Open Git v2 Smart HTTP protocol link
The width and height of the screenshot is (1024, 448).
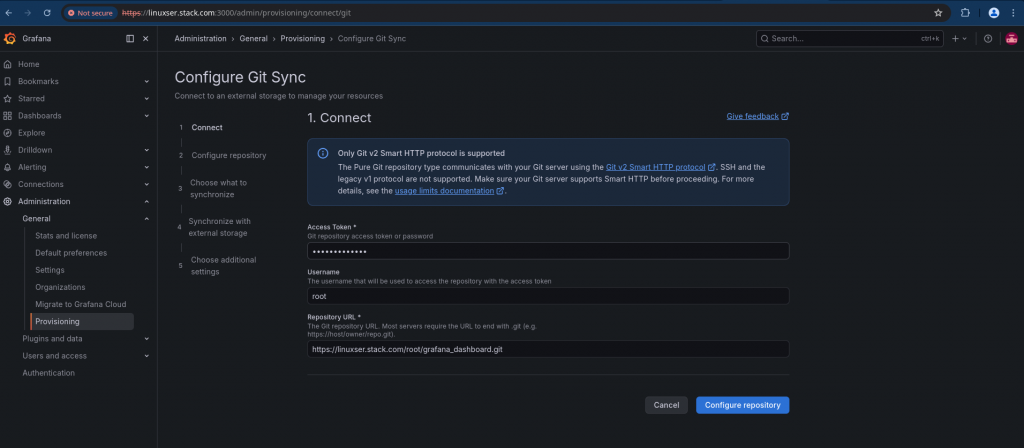click(660, 167)
